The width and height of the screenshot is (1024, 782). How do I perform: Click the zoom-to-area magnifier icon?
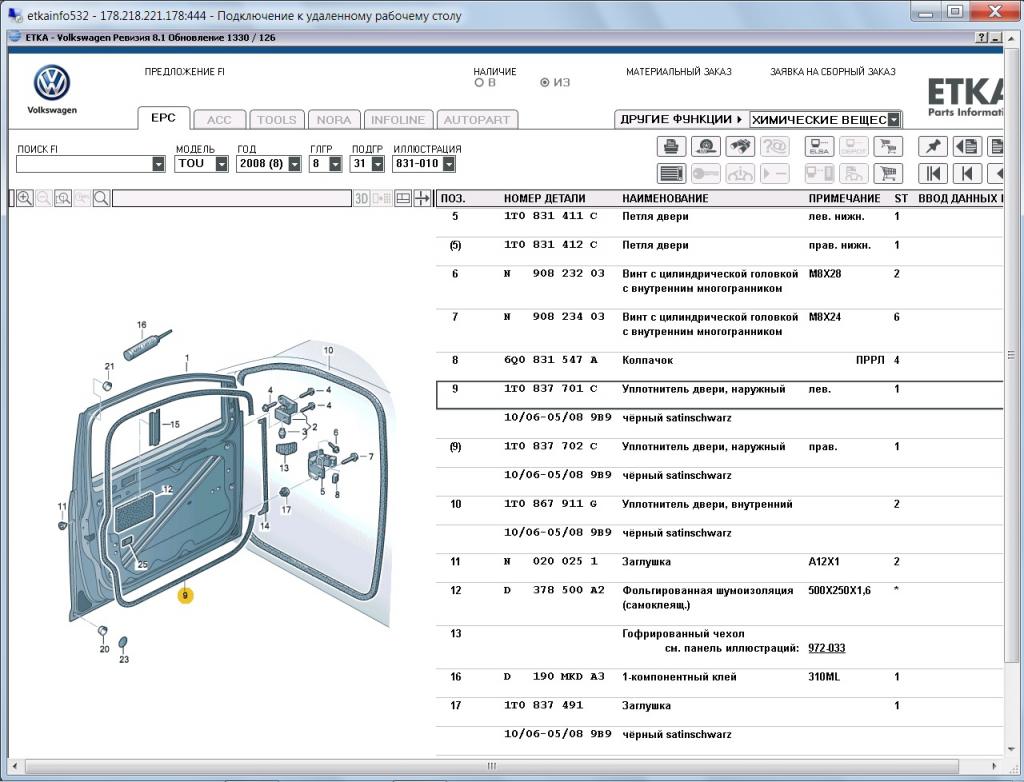63,198
